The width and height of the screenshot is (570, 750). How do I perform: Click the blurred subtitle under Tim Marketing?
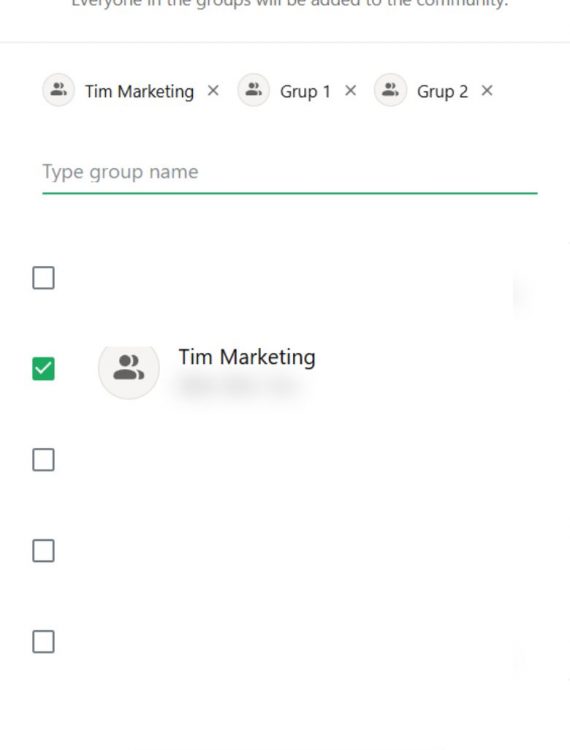click(x=241, y=385)
